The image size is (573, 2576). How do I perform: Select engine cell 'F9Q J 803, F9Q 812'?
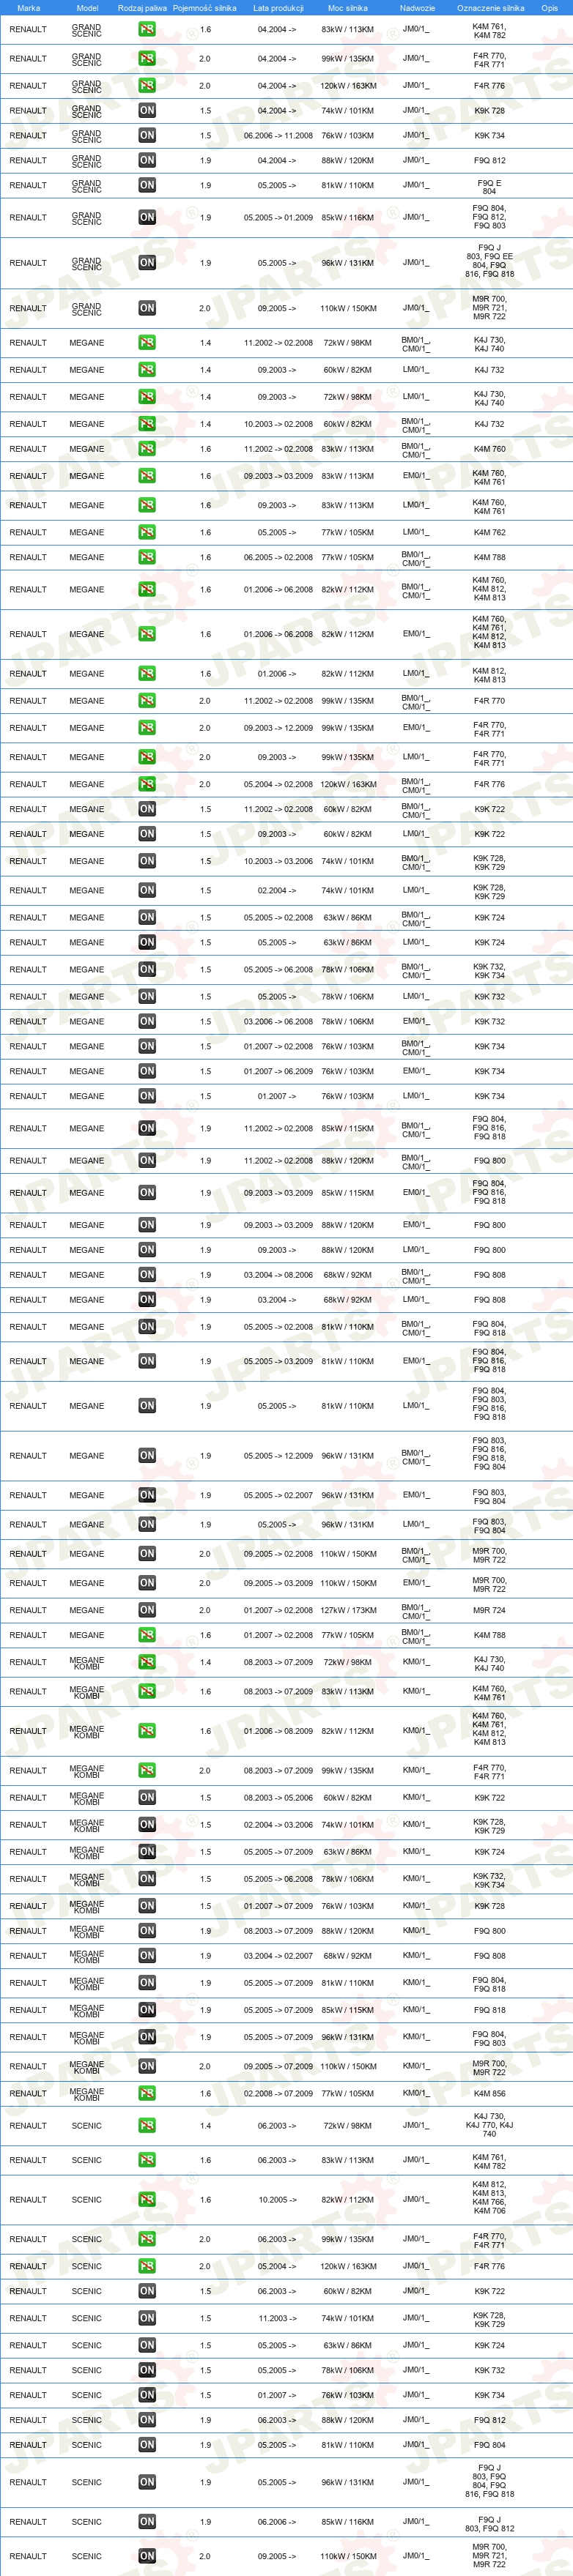click(x=489, y=2523)
